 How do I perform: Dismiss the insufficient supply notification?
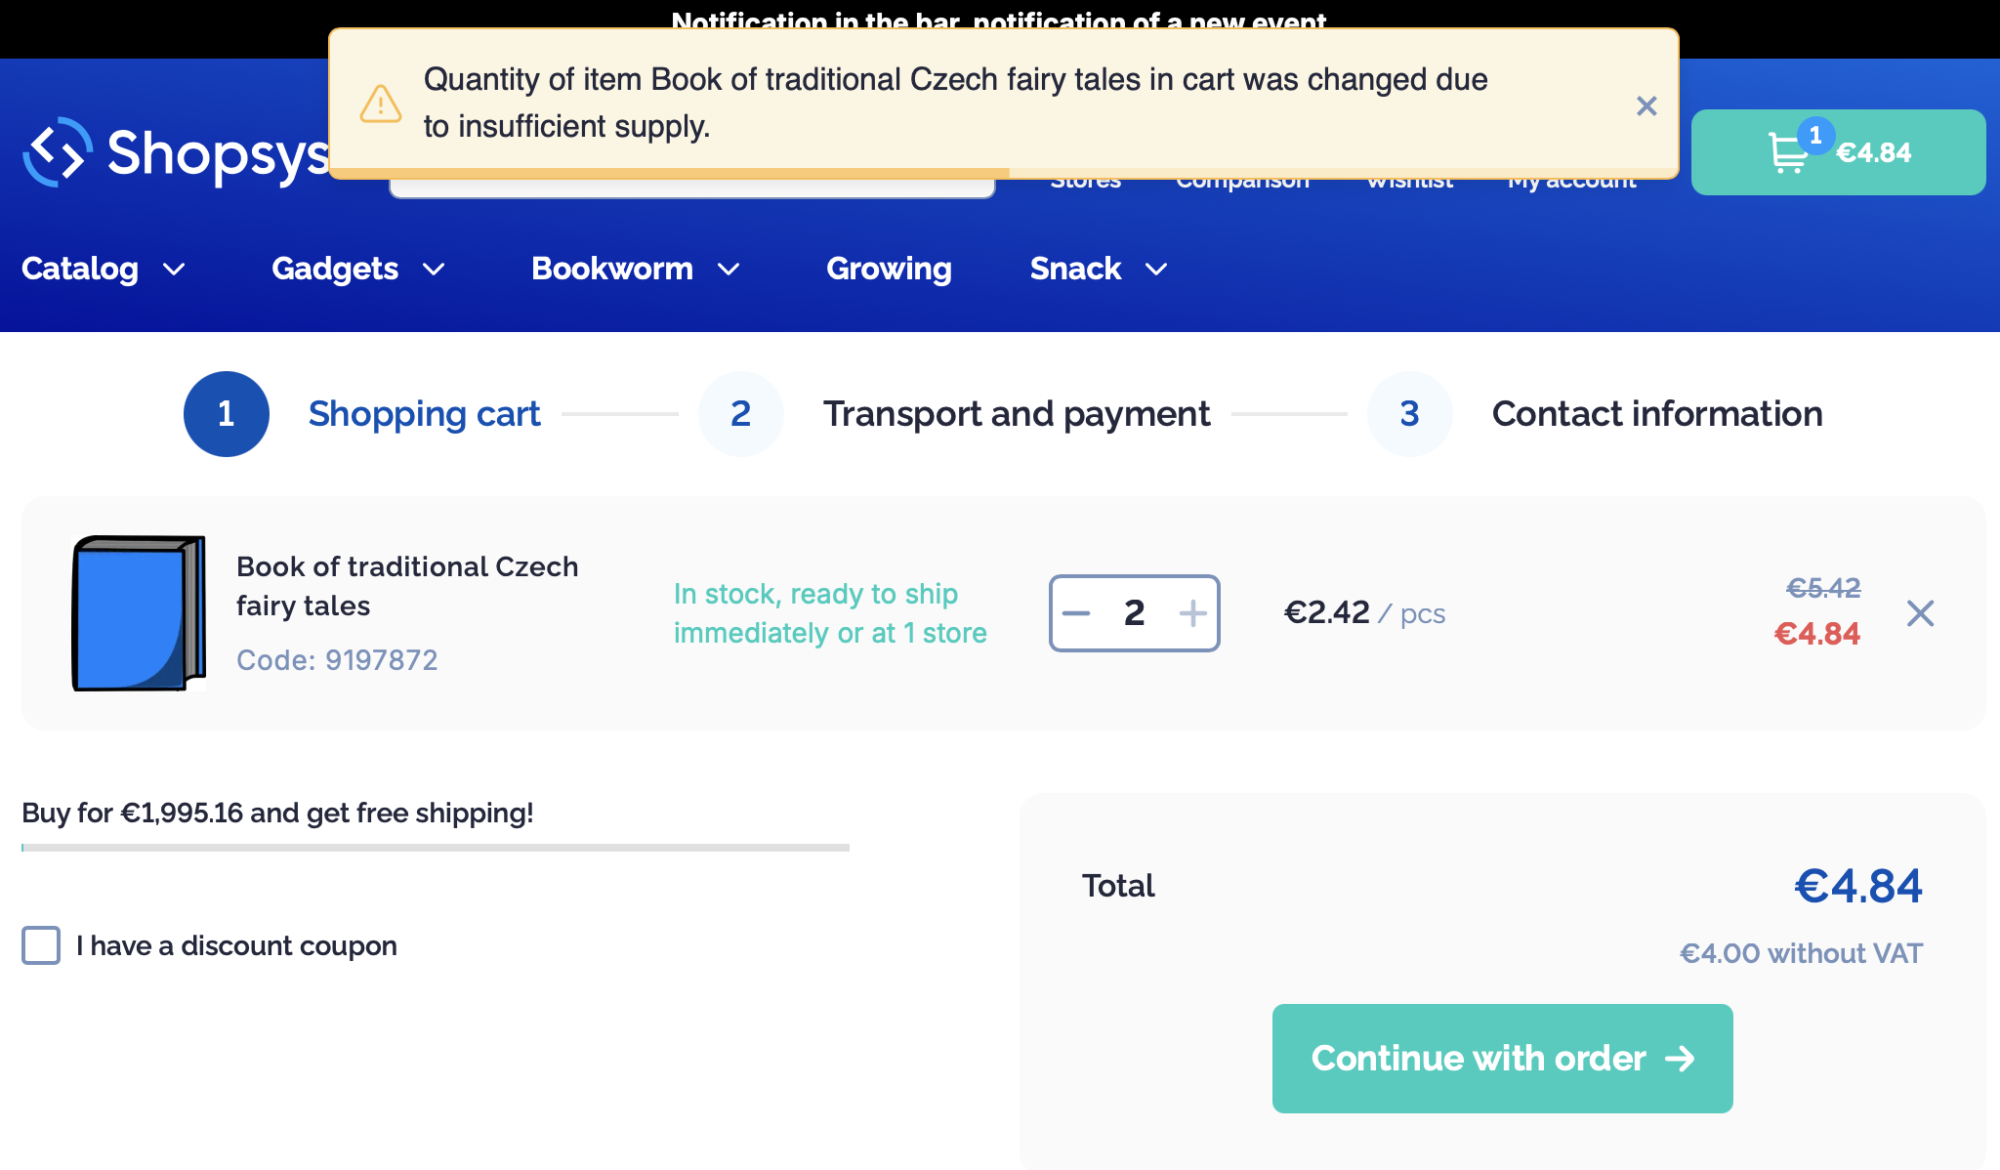tap(1646, 106)
